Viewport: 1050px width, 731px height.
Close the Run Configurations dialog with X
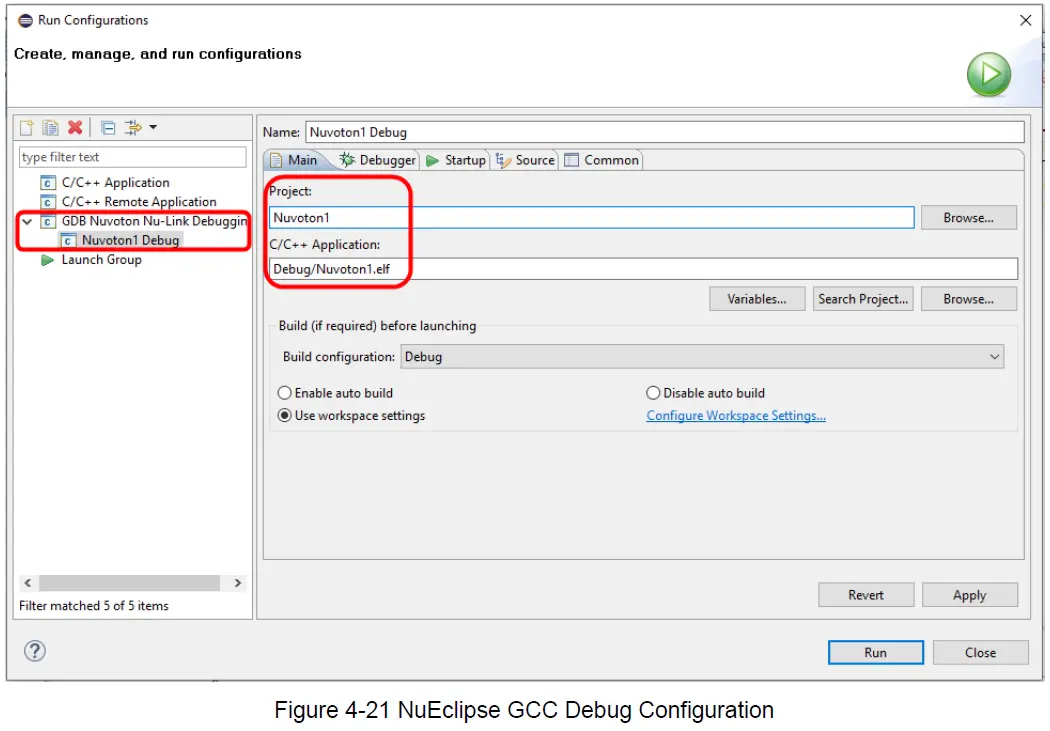point(1025,21)
